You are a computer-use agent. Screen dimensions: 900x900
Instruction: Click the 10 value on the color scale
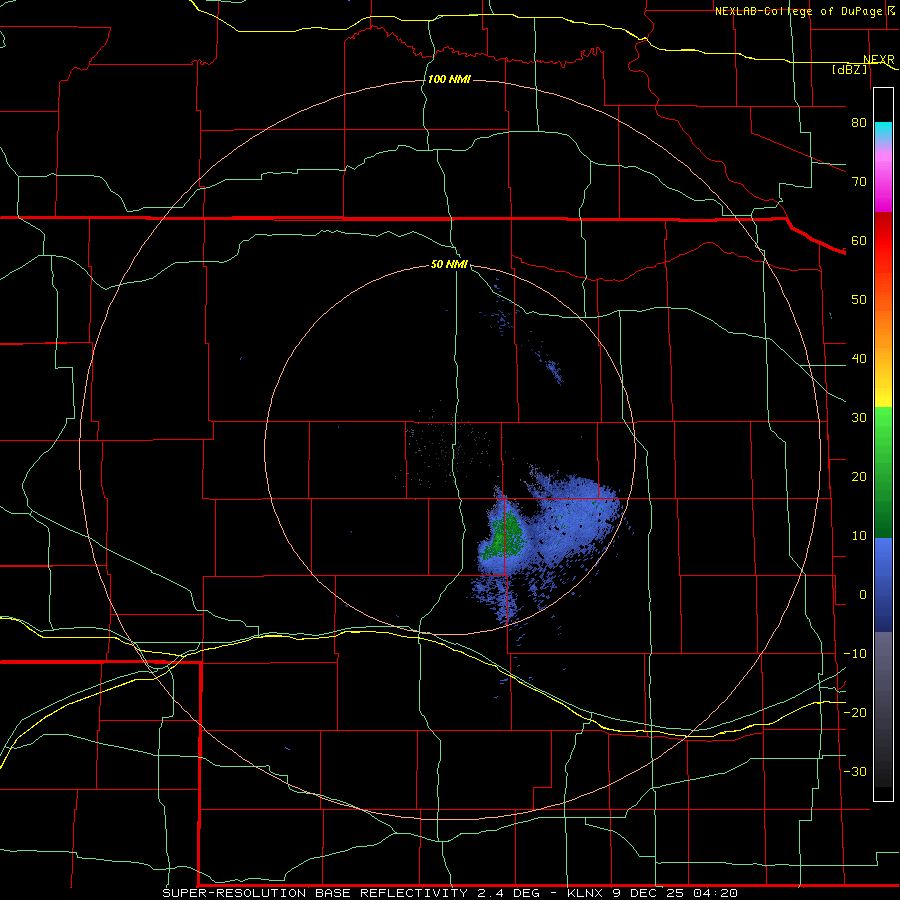tap(859, 536)
